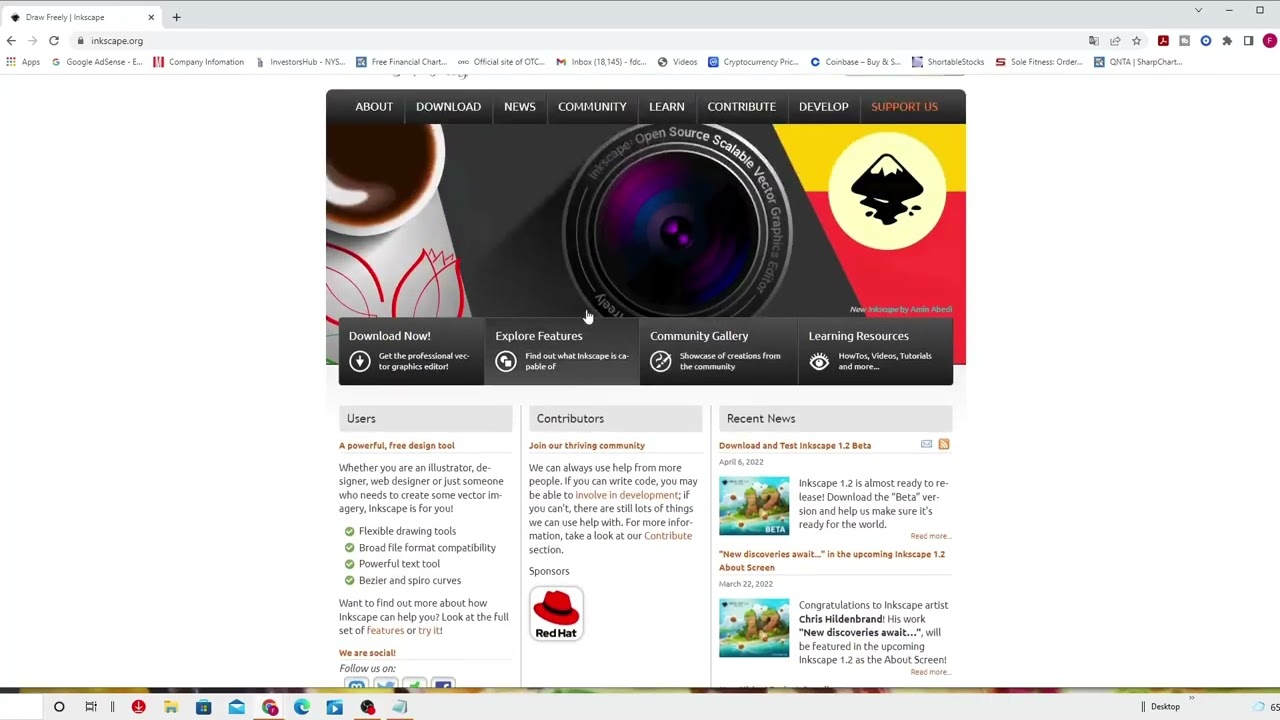Open the ShortableStocks bookmark

click(x=948, y=62)
